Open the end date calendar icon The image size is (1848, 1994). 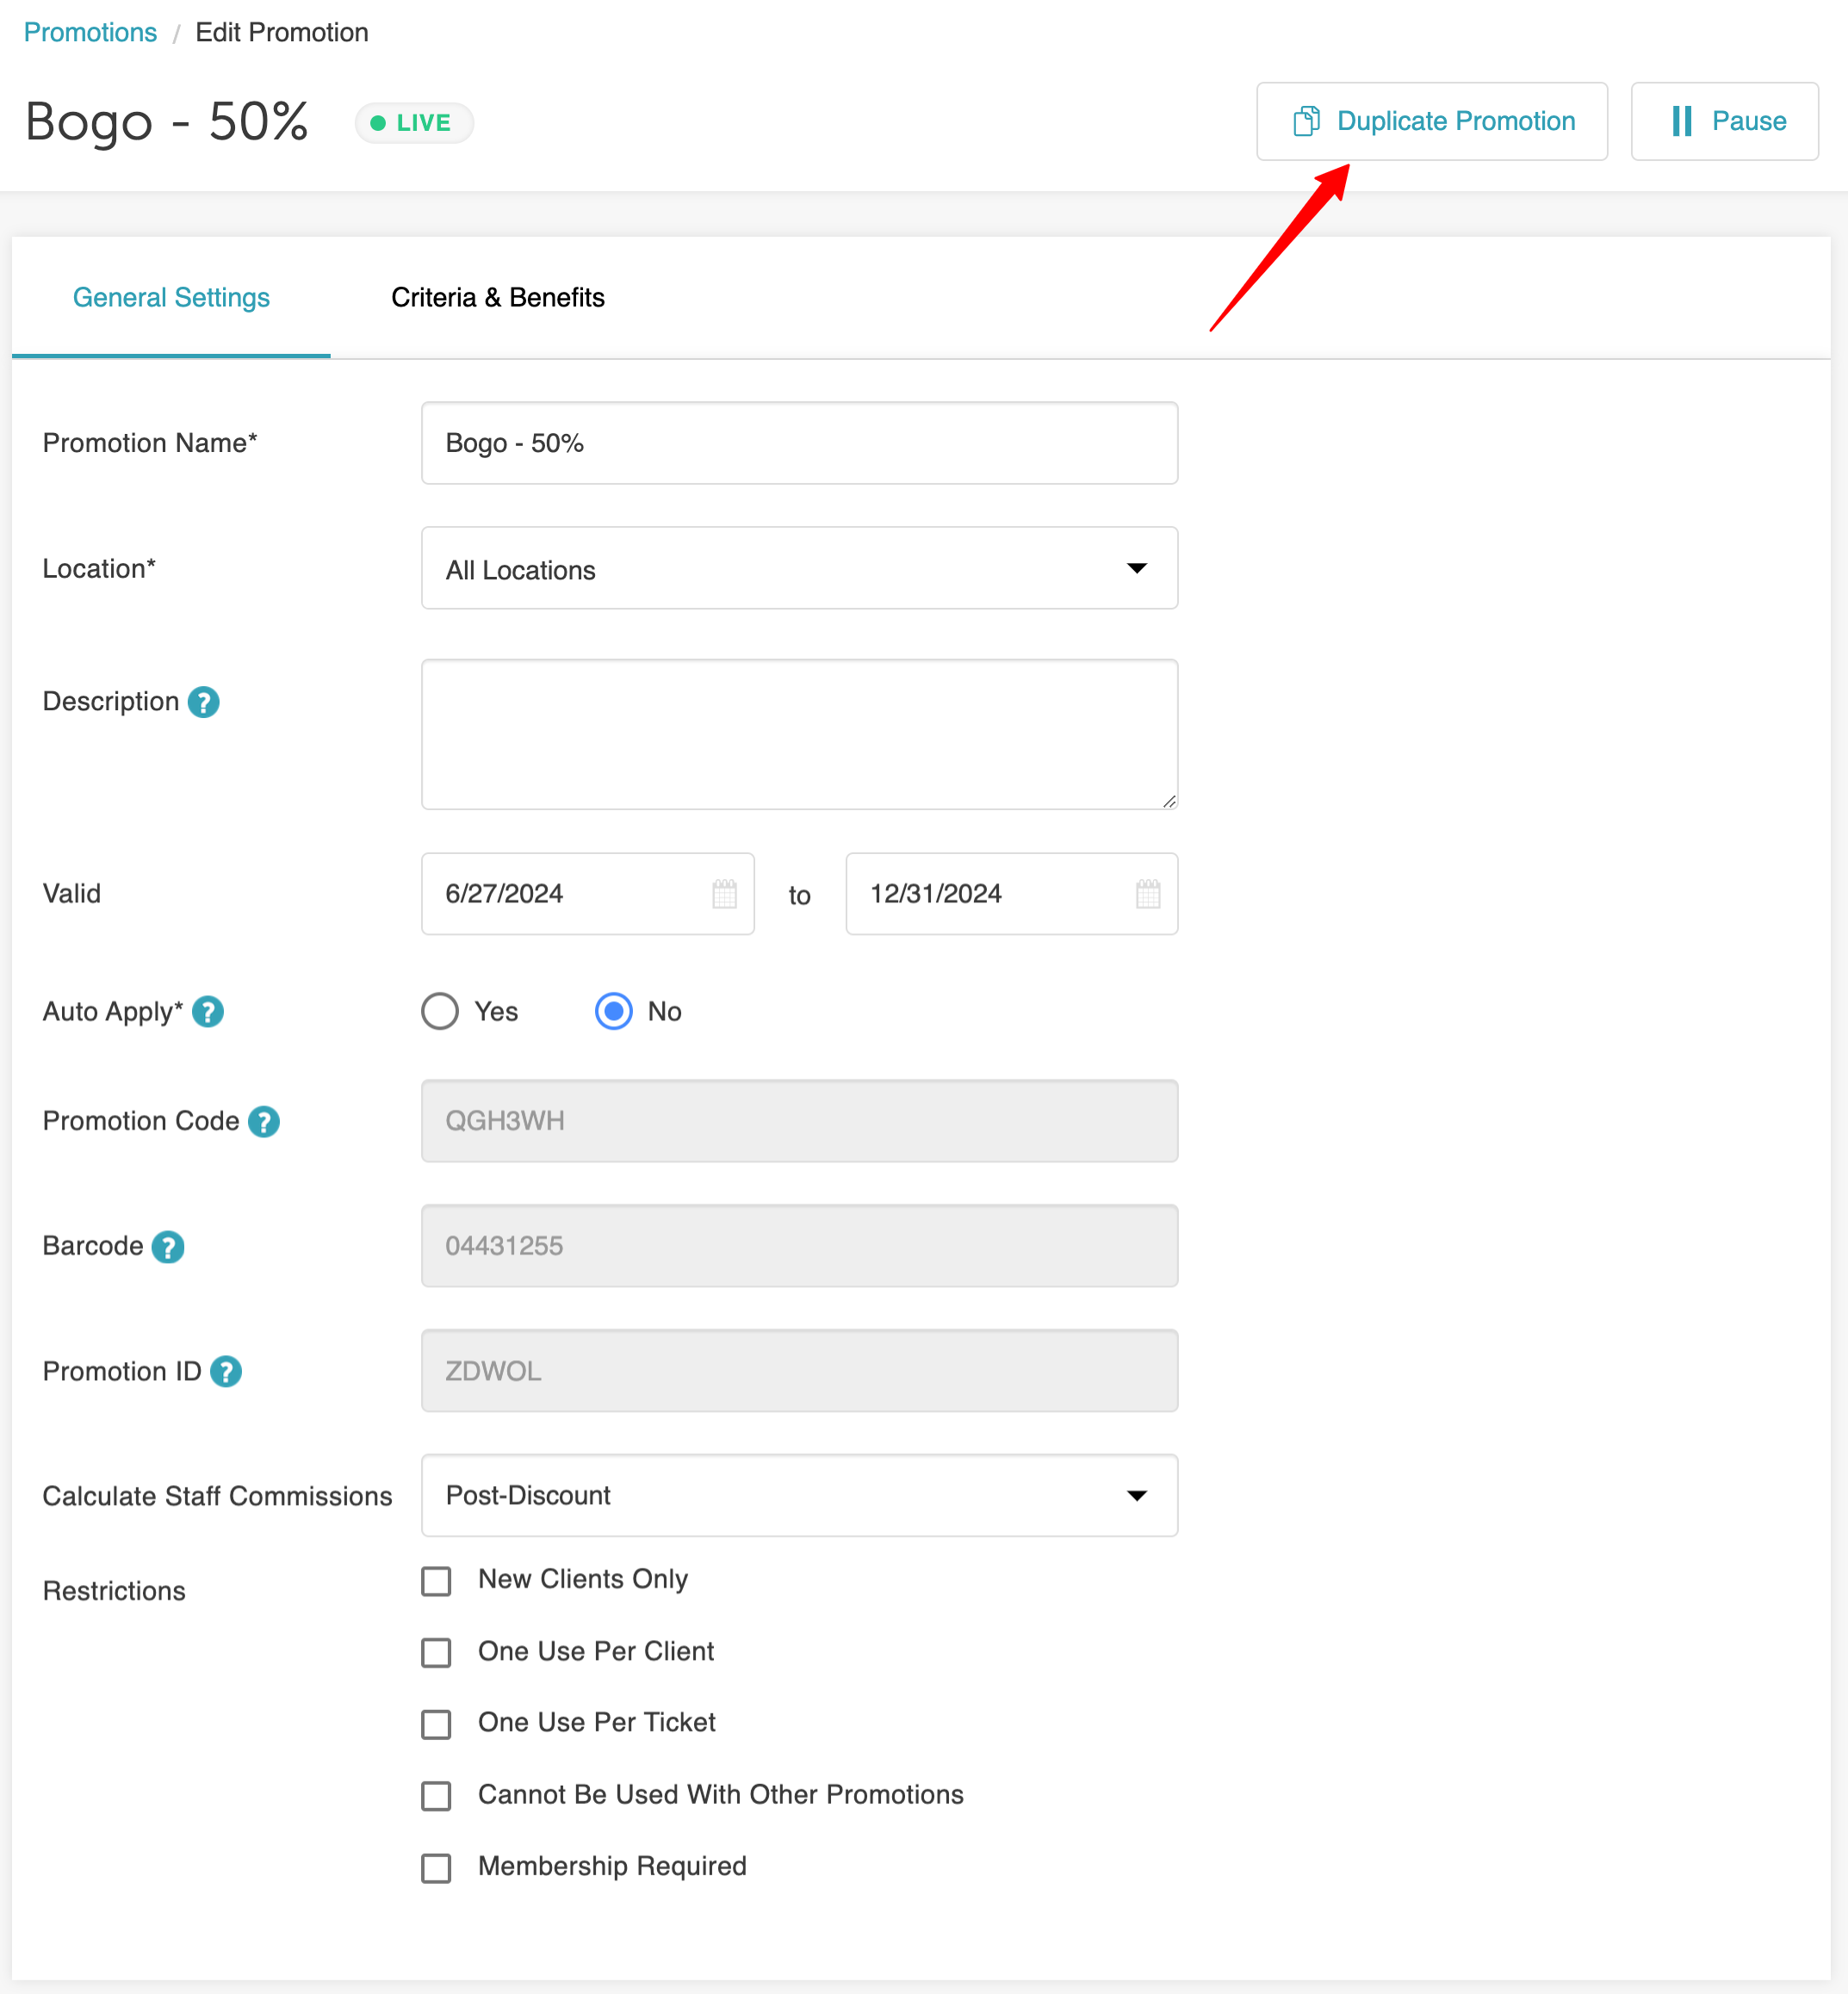1148,894
